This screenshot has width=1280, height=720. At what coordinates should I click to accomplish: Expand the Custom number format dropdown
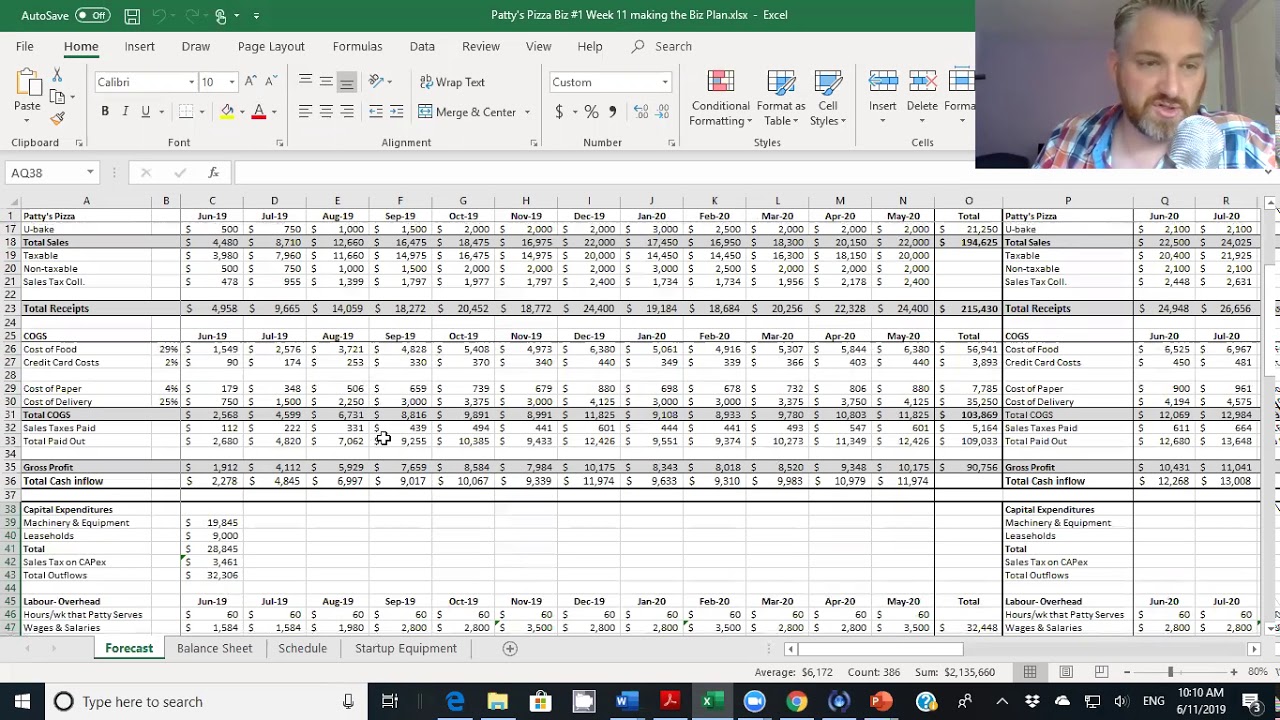664,82
